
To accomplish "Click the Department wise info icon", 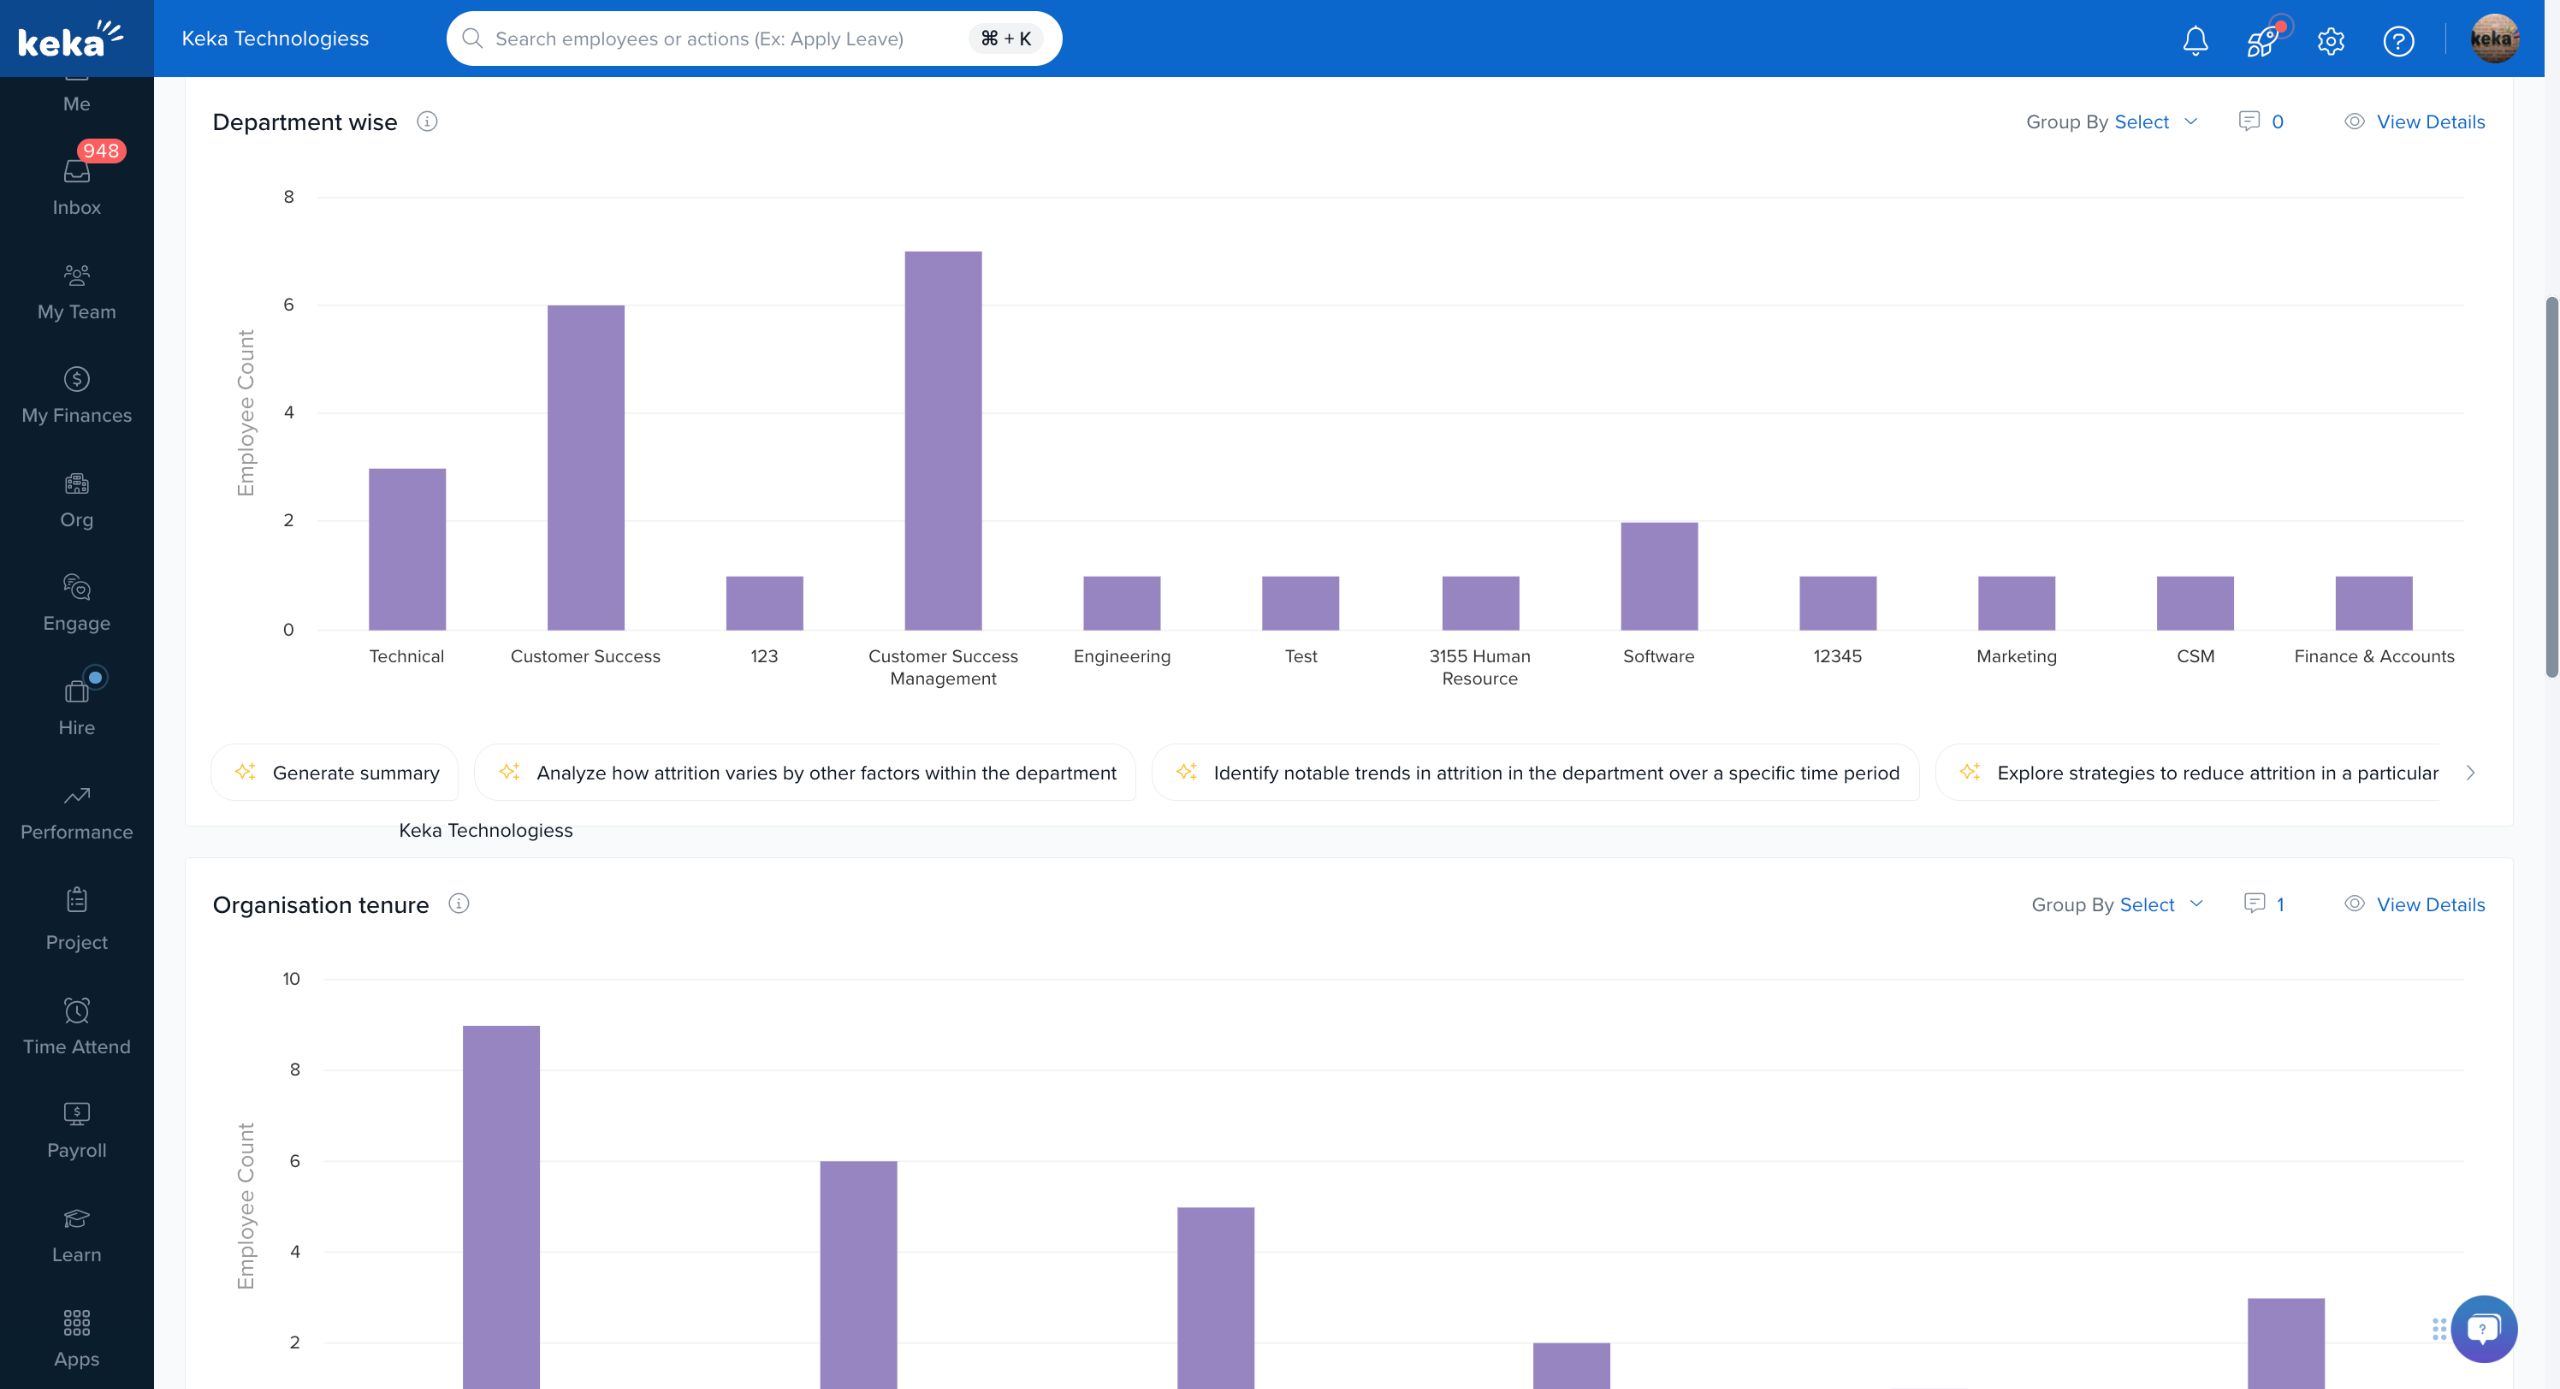I will 427,121.
